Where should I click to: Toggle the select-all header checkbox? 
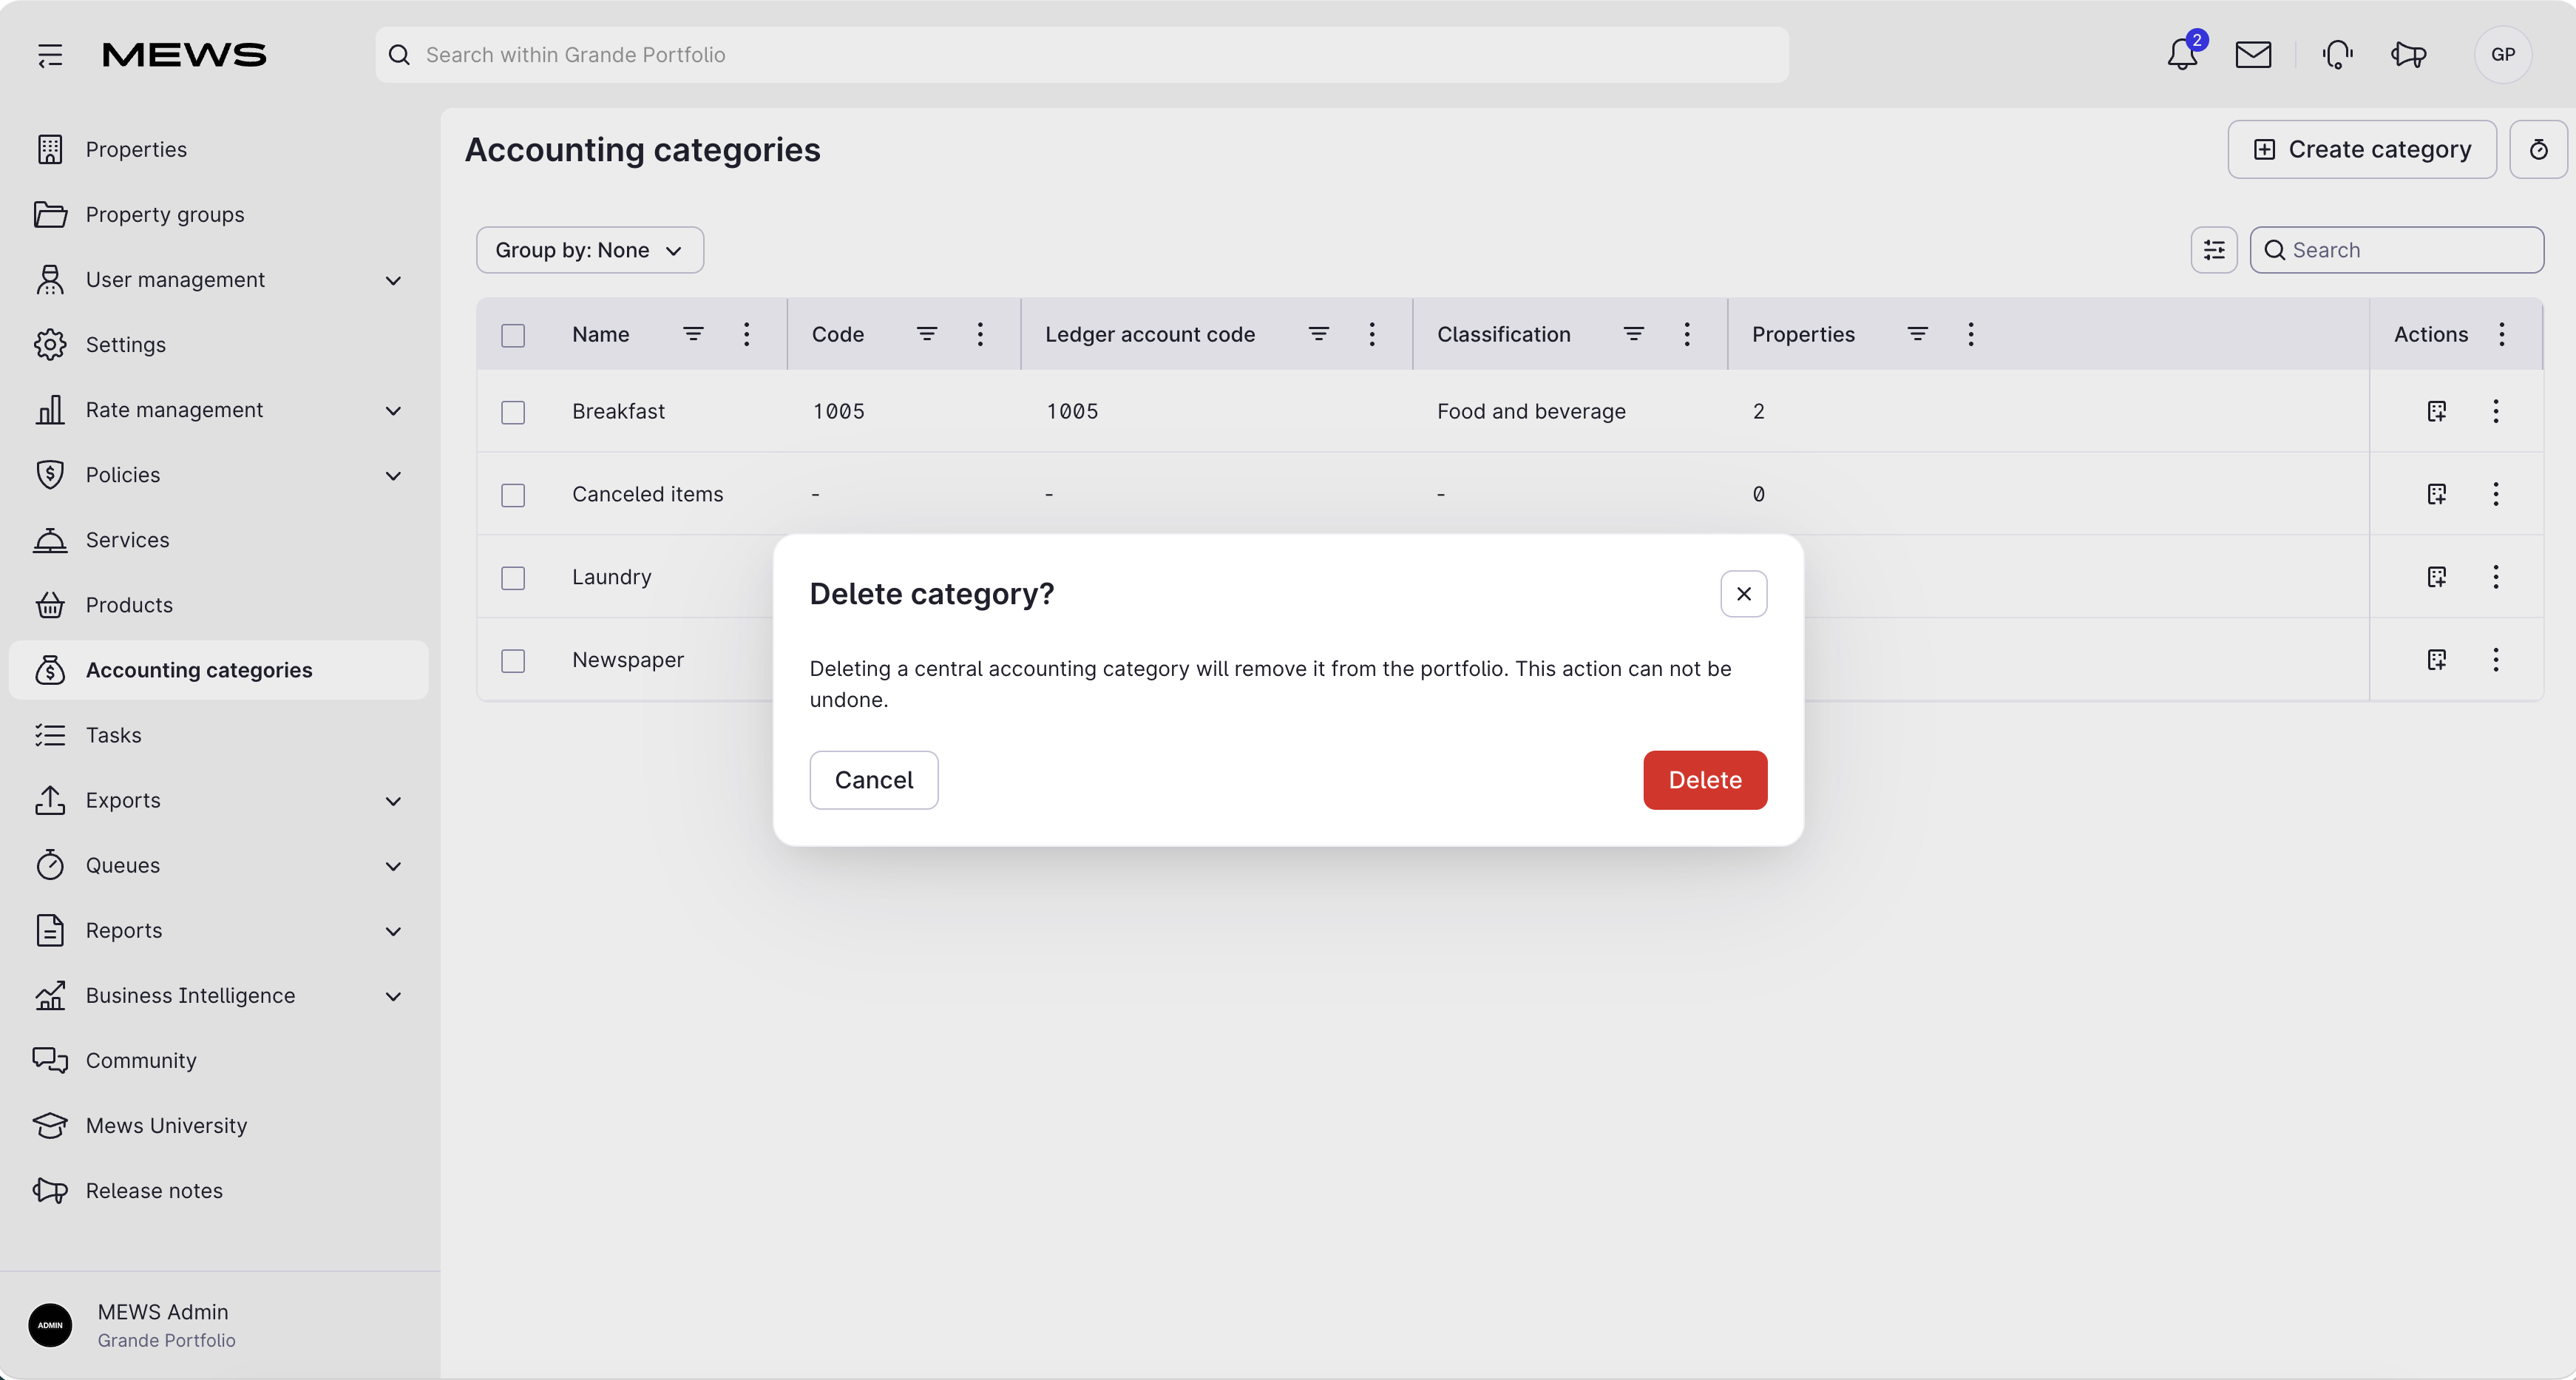[x=513, y=335]
